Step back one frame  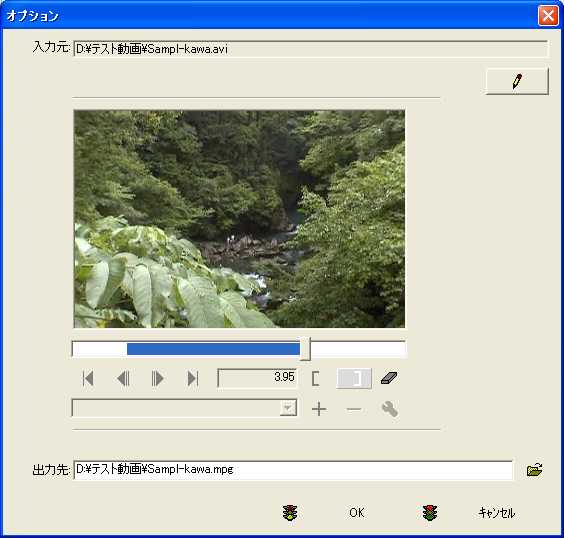coord(123,378)
